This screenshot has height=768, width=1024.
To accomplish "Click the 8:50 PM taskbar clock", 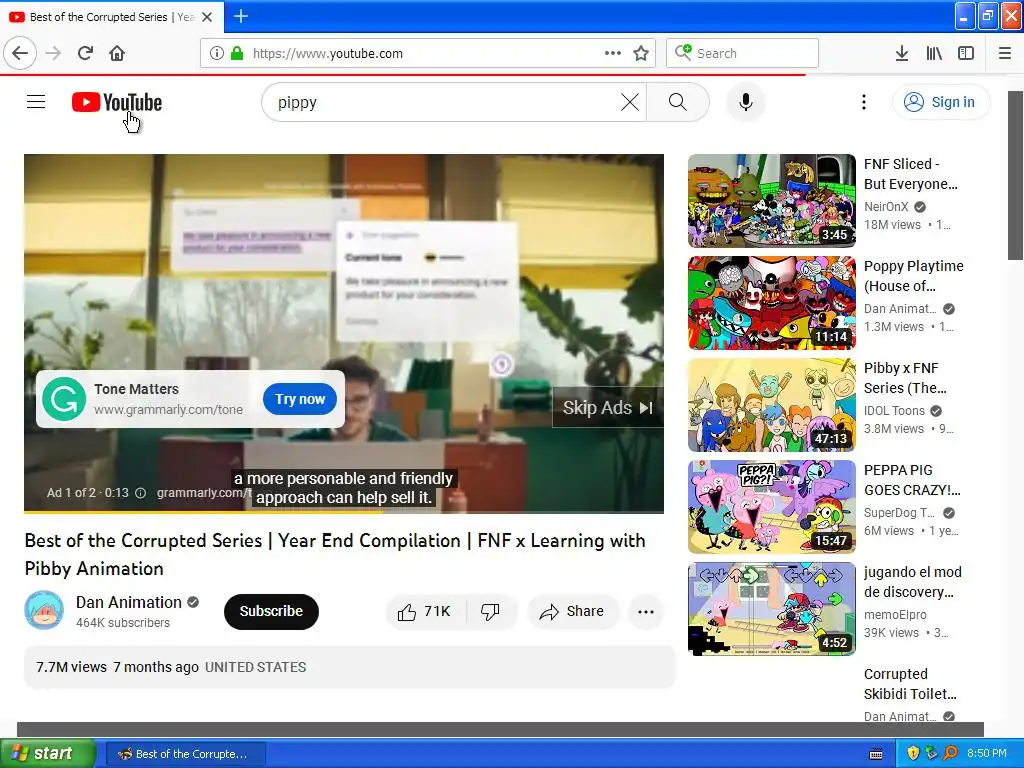I will [x=987, y=754].
